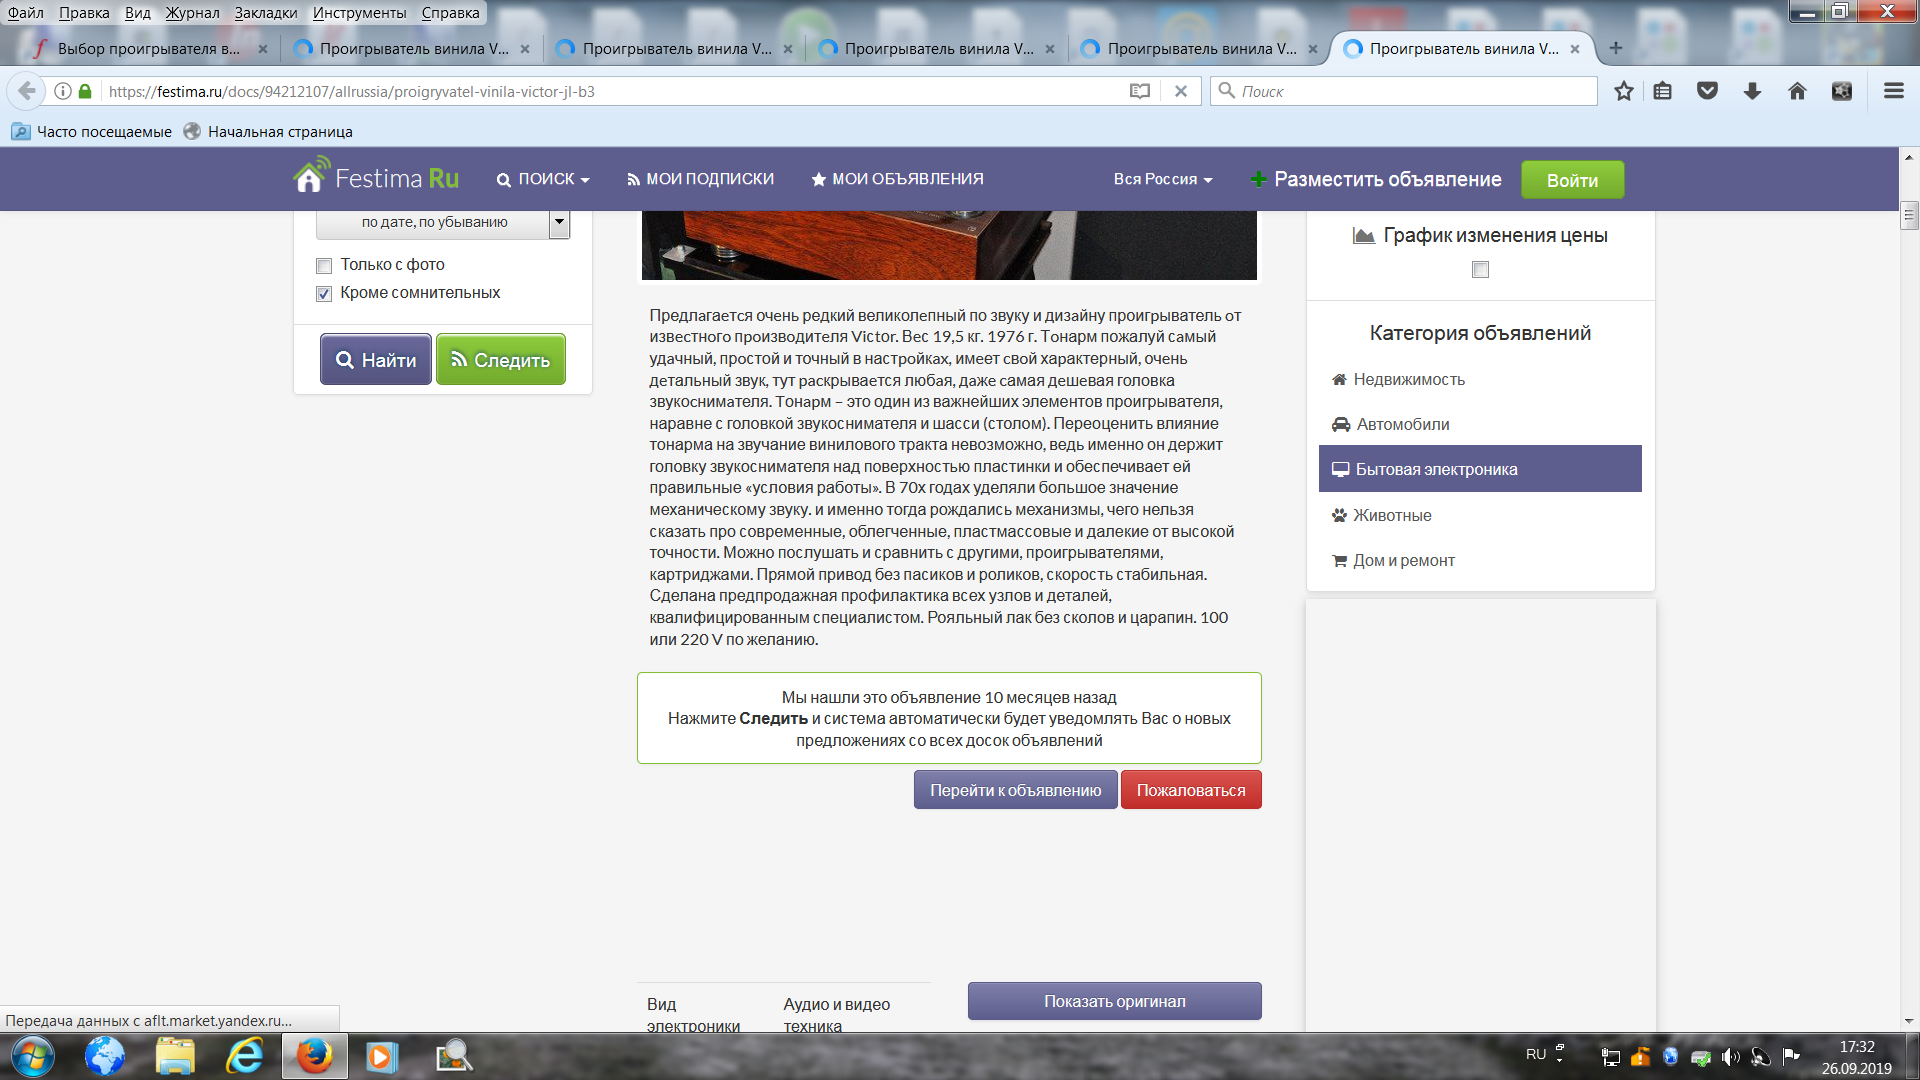Expand the sort order dropdown arrow
Image resolution: width=1920 pixels, height=1080 pixels.
tap(559, 222)
